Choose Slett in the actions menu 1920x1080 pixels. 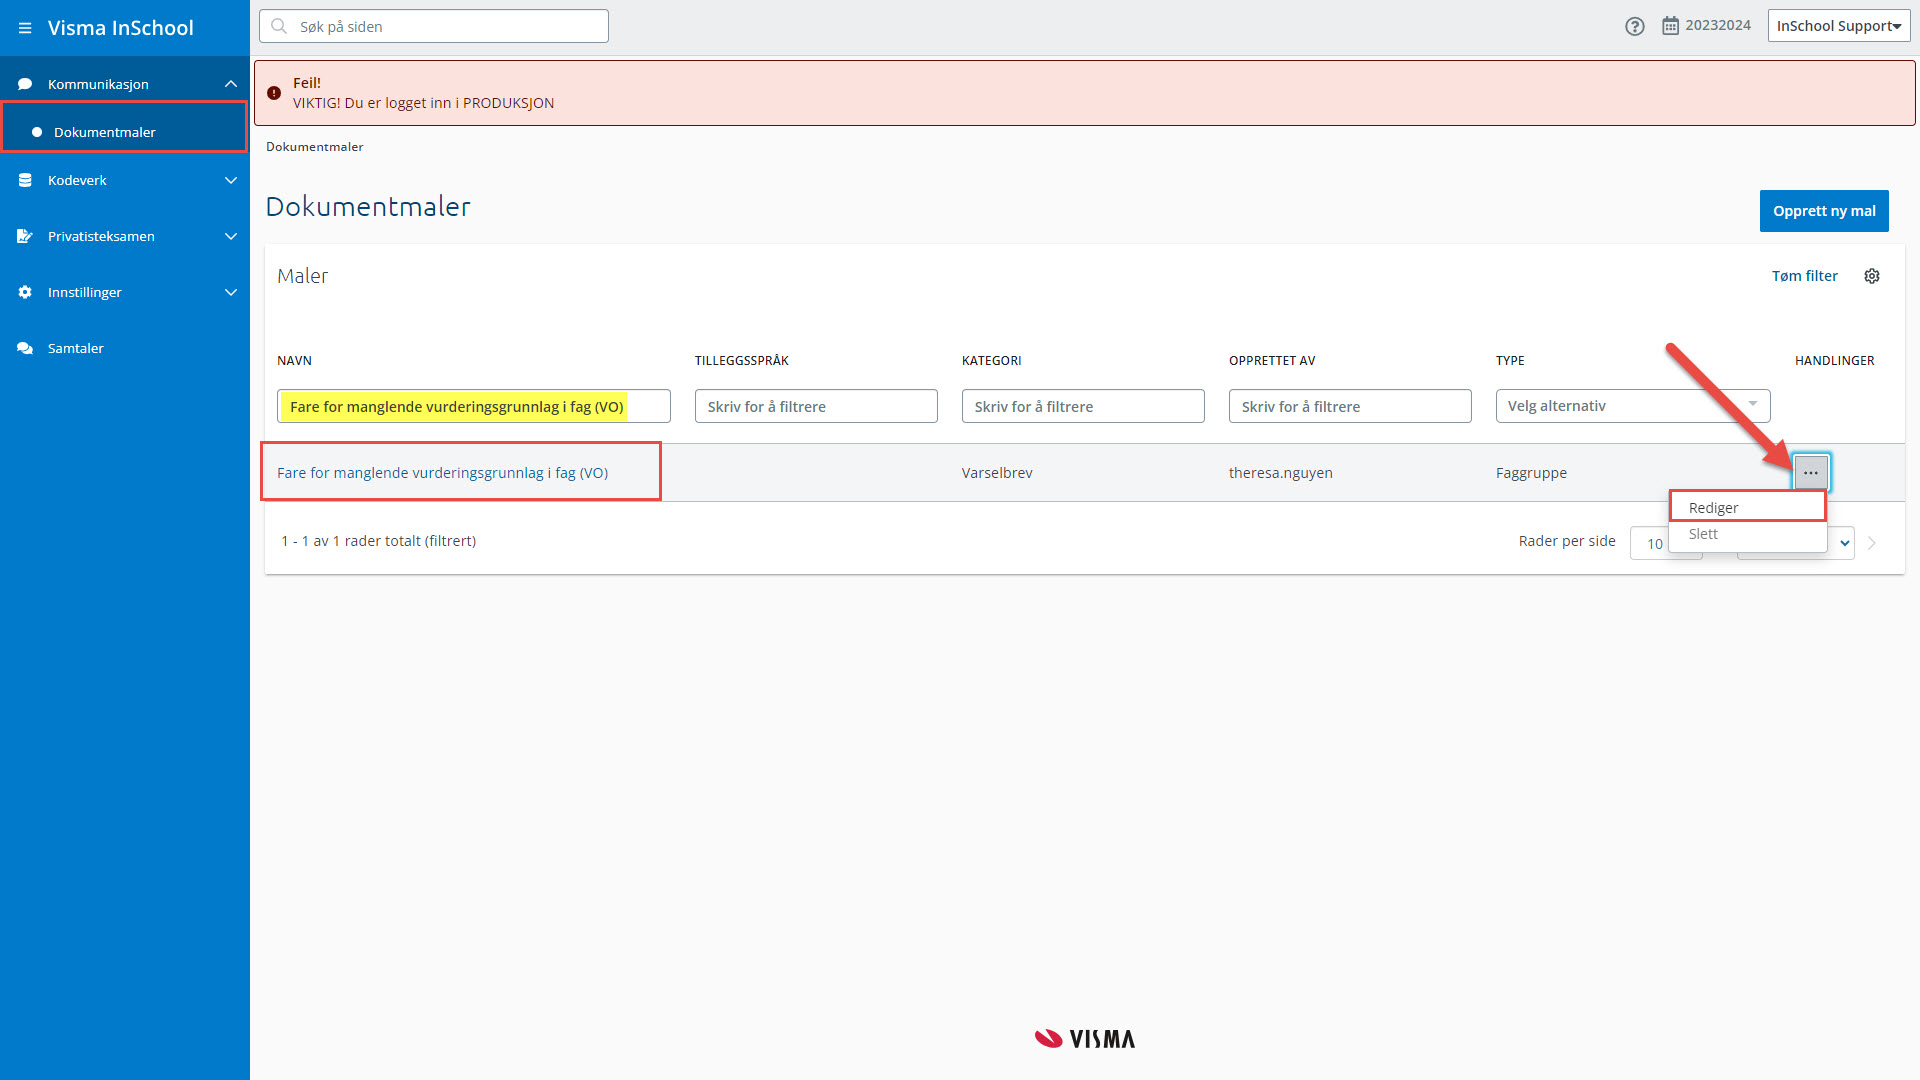[1704, 534]
